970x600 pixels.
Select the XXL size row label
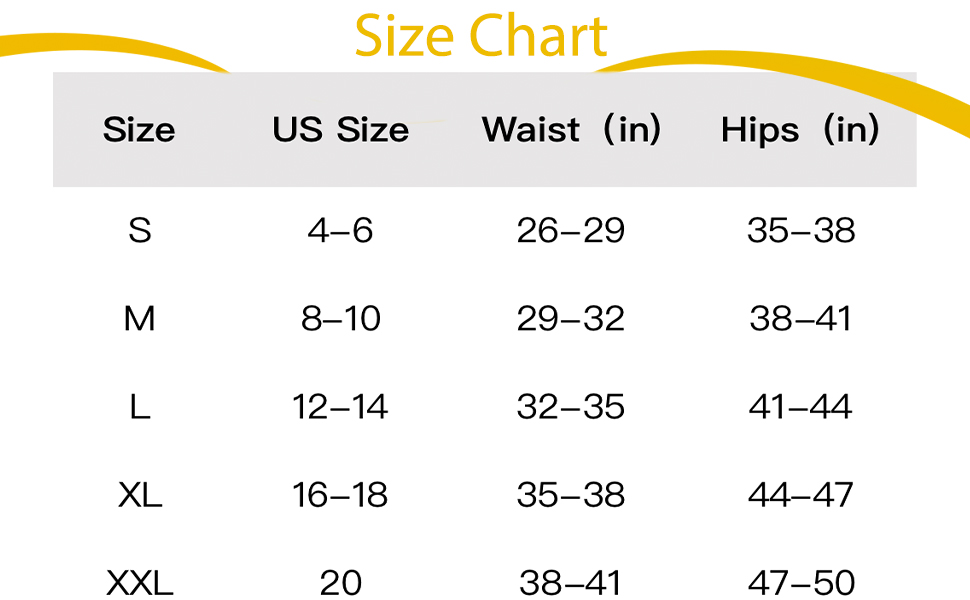click(140, 583)
